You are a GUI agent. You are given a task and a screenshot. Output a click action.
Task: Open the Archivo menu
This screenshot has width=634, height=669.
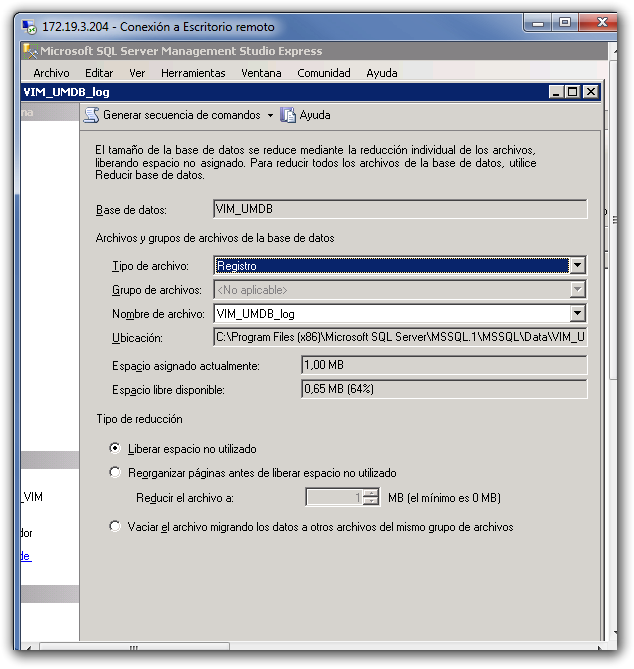[51, 73]
